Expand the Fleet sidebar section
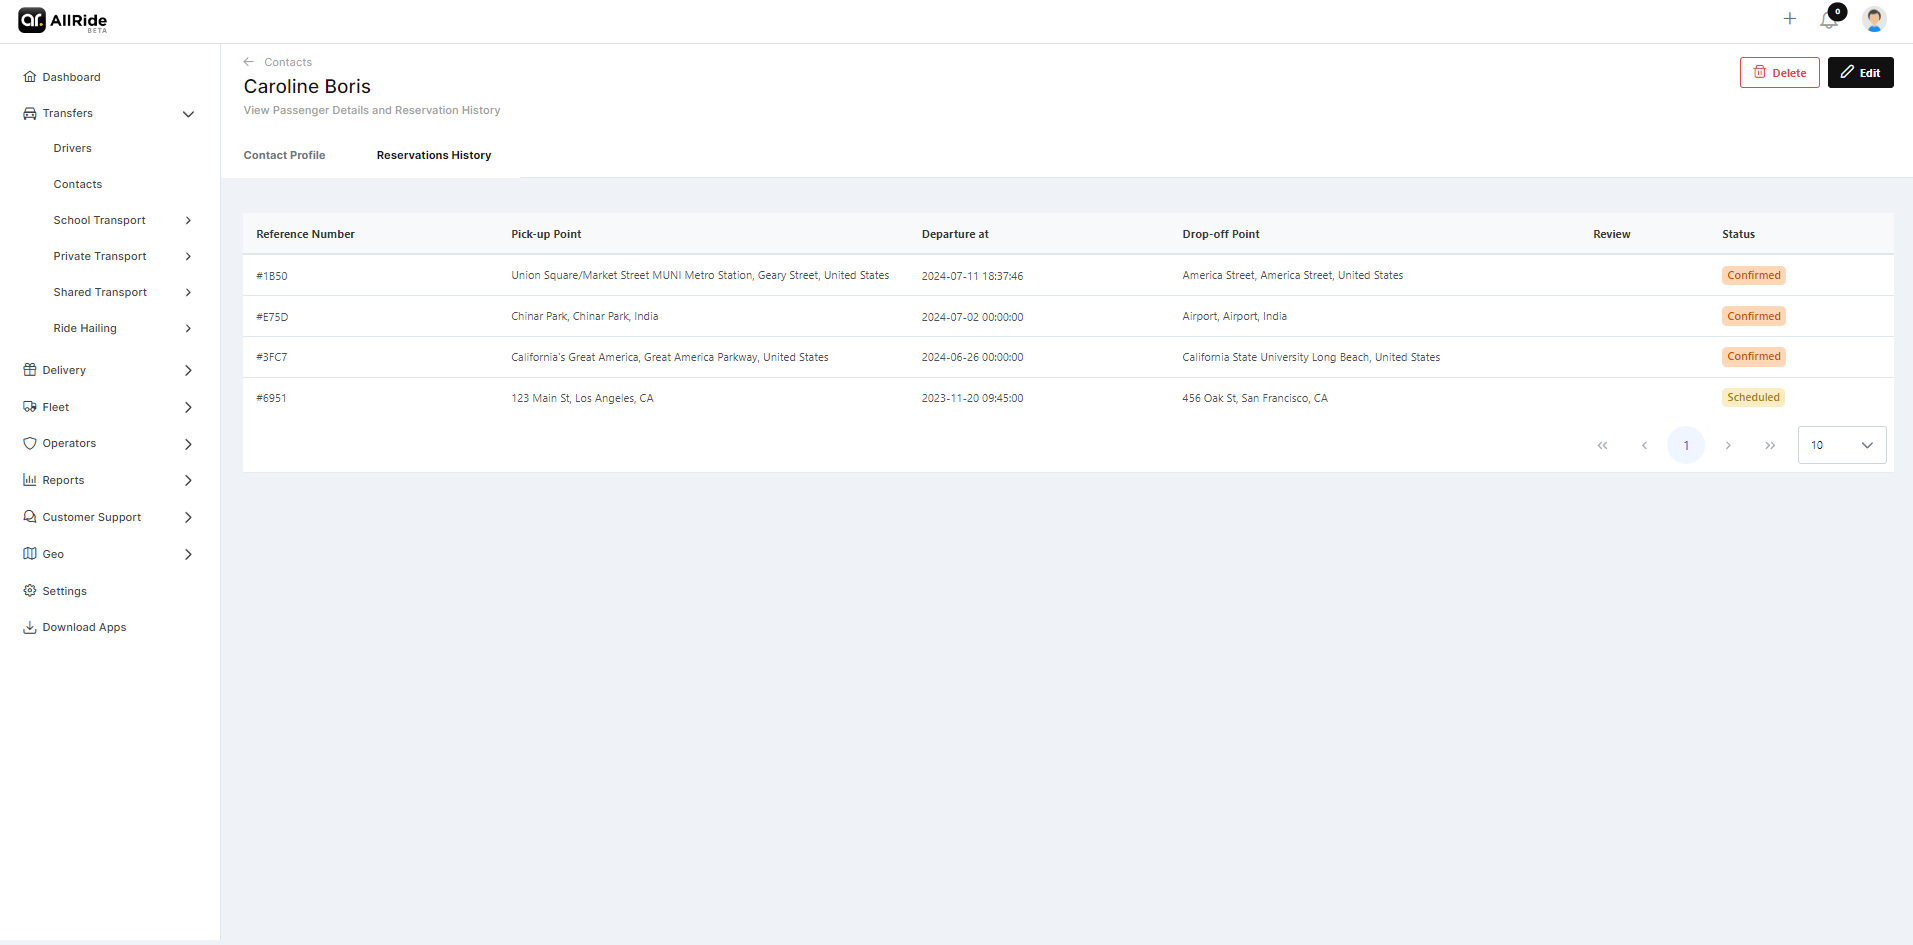This screenshot has height=945, width=1913. pyautogui.click(x=188, y=407)
